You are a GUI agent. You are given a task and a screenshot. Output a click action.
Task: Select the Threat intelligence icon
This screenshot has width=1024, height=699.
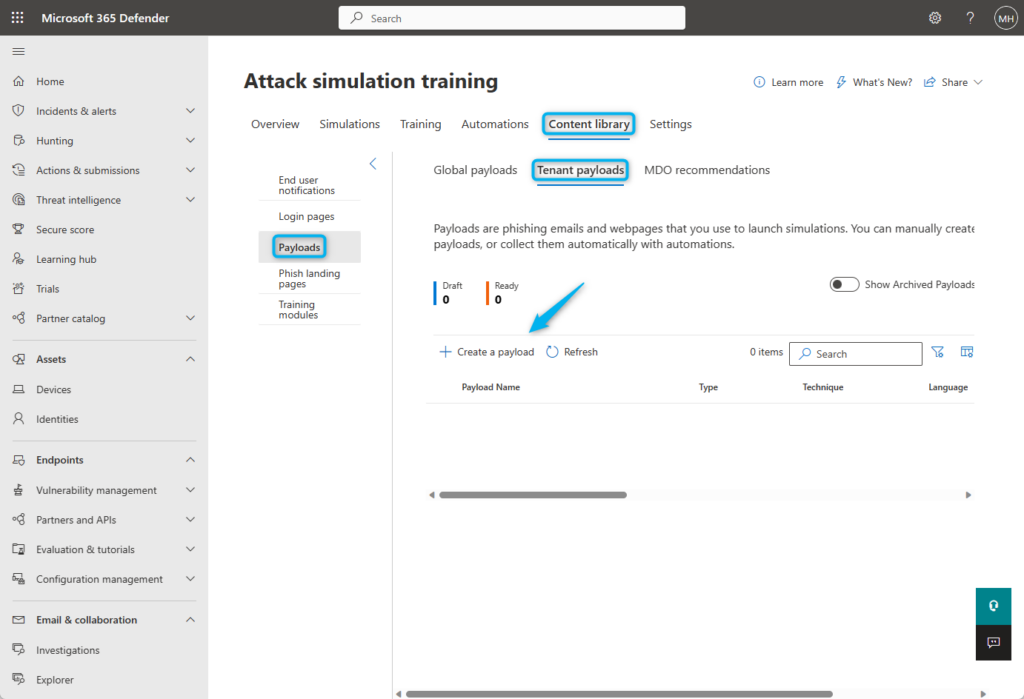tap(19, 199)
